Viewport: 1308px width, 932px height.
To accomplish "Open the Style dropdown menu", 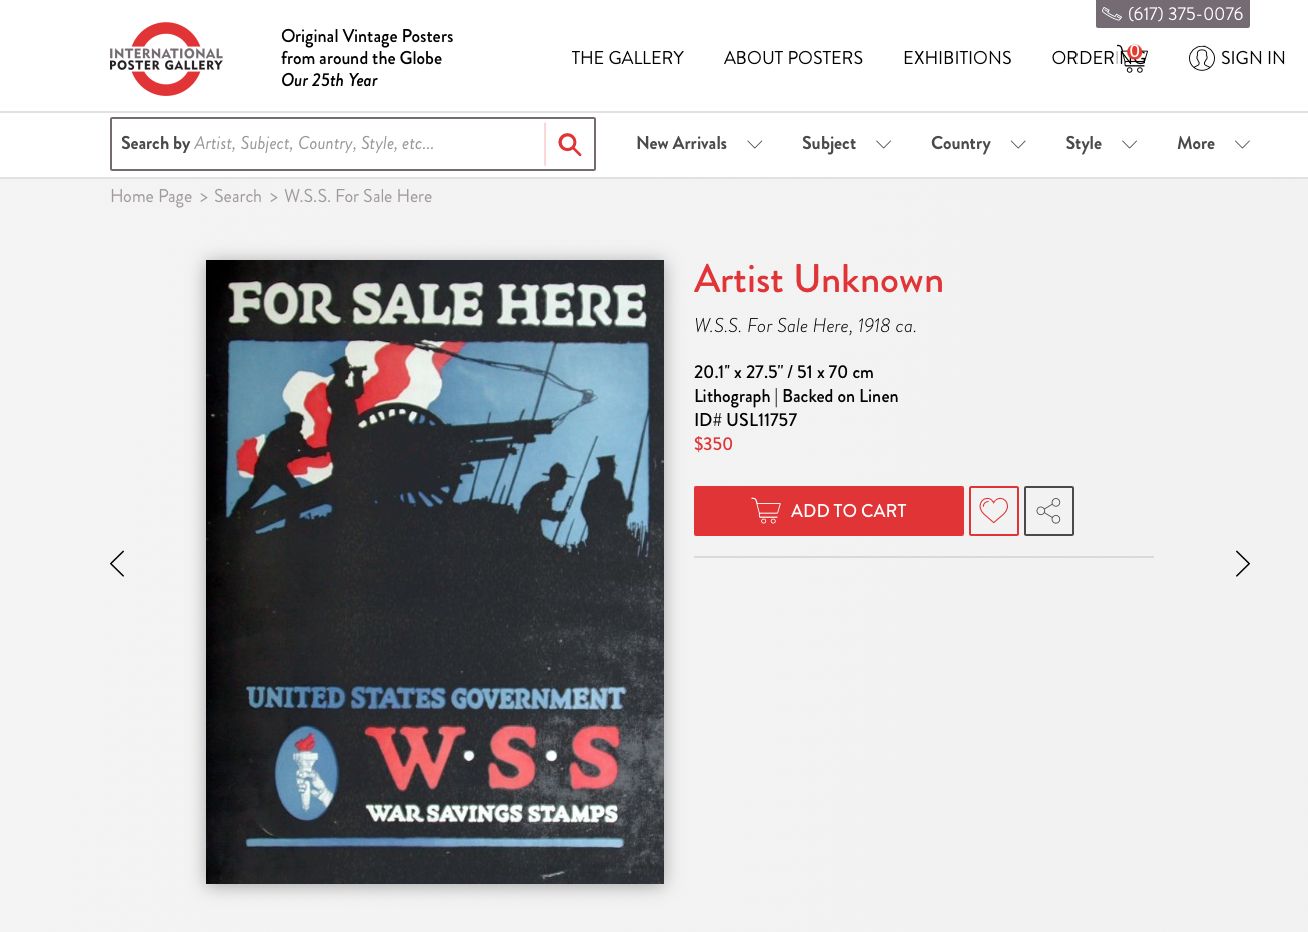I will (x=1101, y=144).
